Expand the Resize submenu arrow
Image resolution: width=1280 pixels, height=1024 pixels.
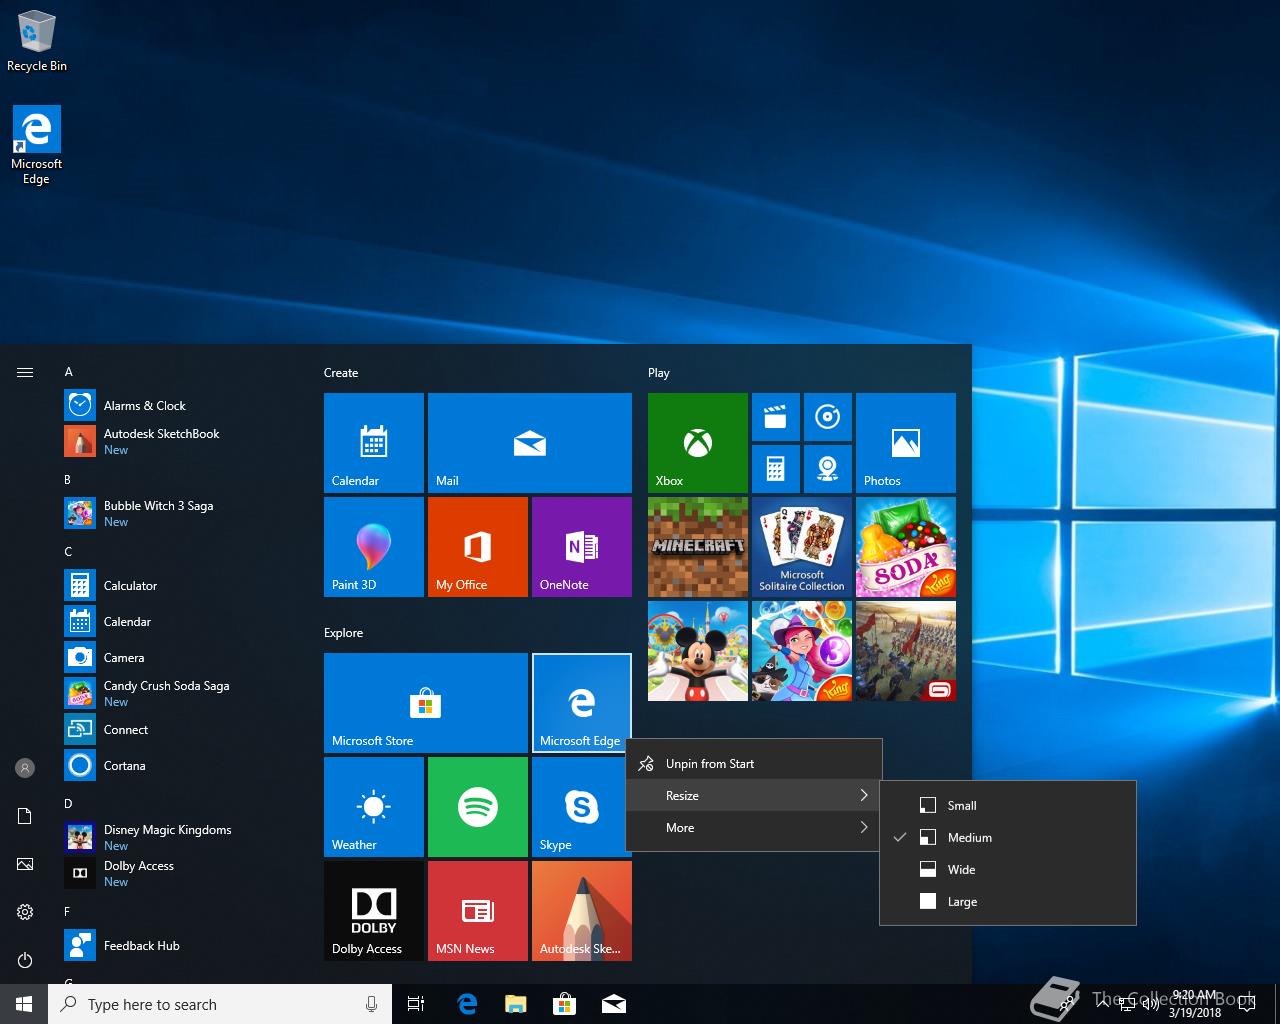(864, 796)
